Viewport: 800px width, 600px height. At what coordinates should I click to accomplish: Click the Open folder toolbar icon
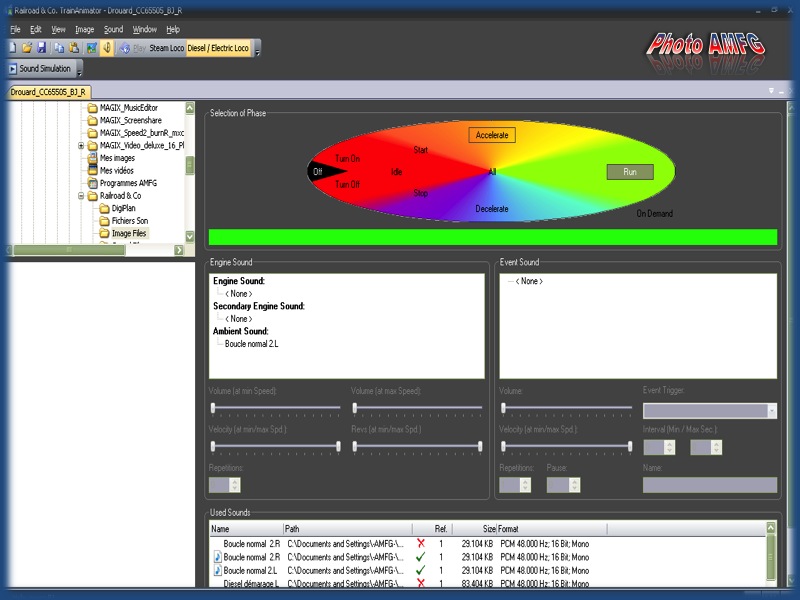pyautogui.click(x=27, y=48)
